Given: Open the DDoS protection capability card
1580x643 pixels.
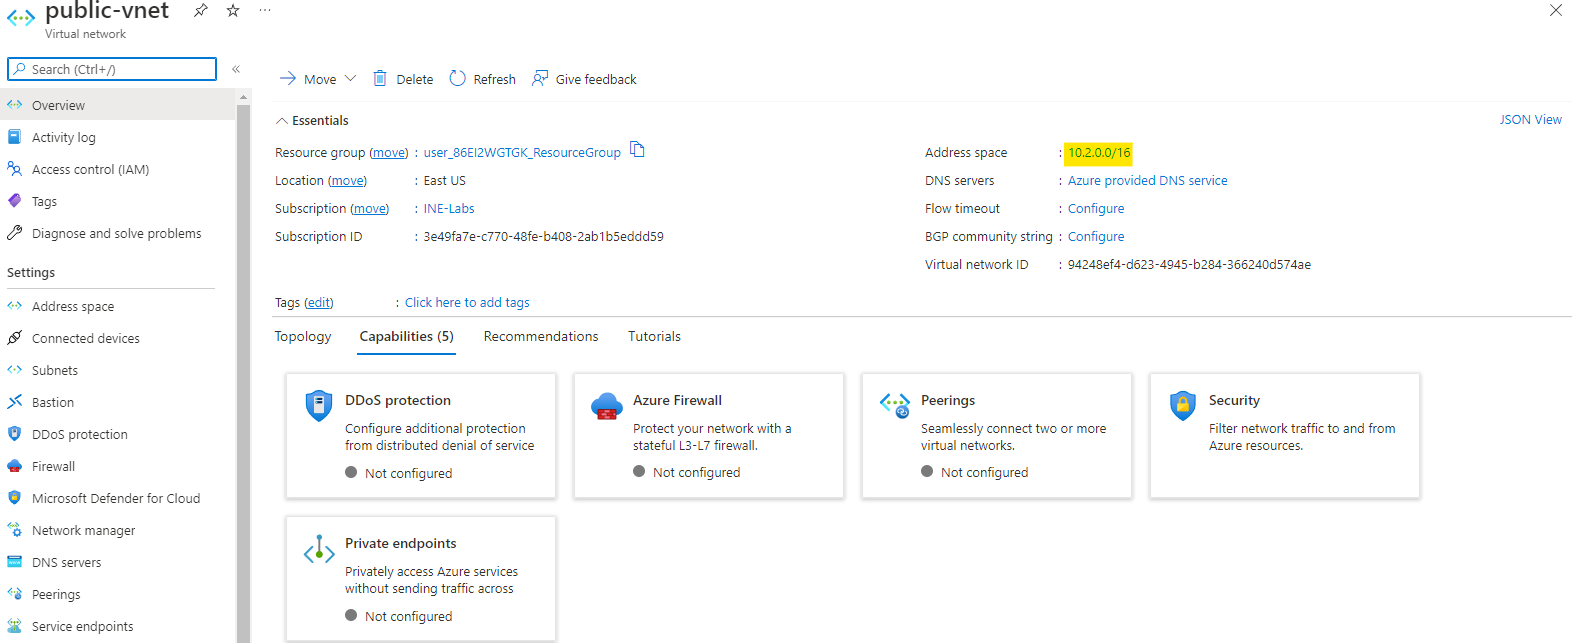Looking at the screenshot, I should pyautogui.click(x=421, y=436).
